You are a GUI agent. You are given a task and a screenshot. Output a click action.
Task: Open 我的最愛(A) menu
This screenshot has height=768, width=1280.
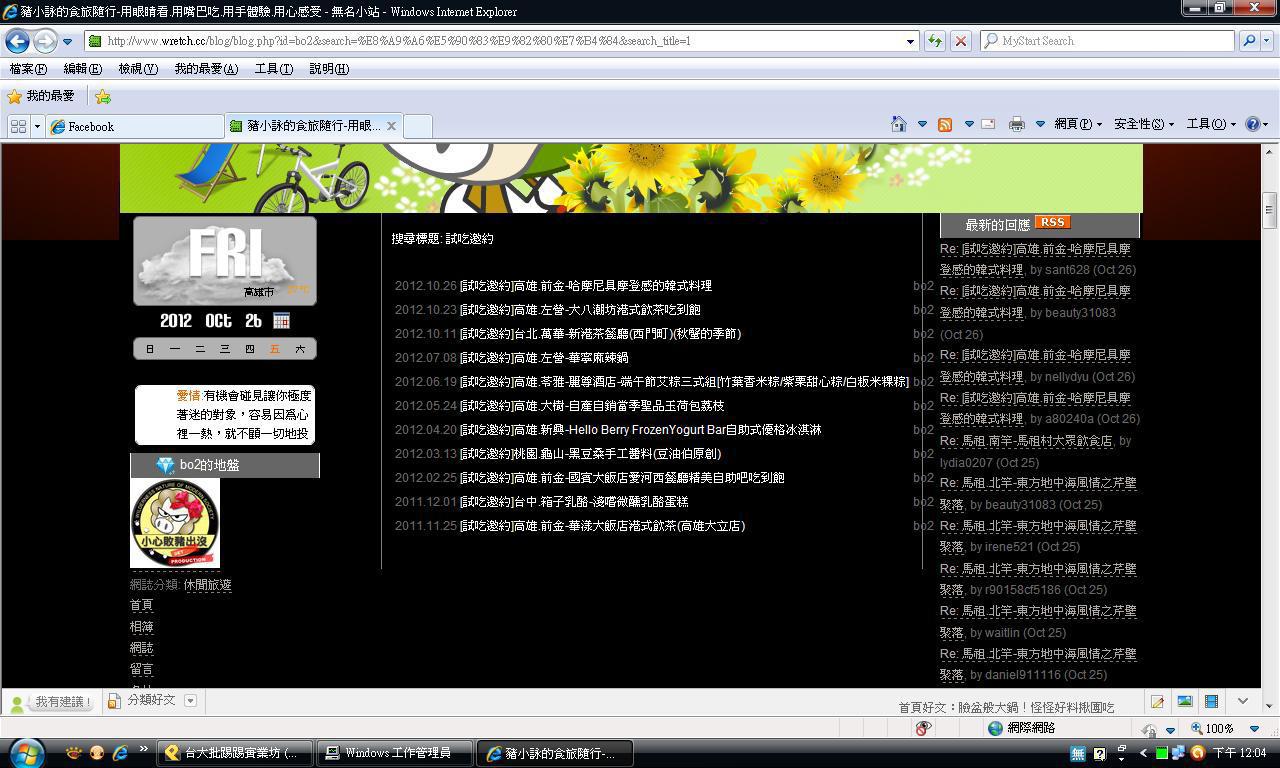click(x=206, y=69)
